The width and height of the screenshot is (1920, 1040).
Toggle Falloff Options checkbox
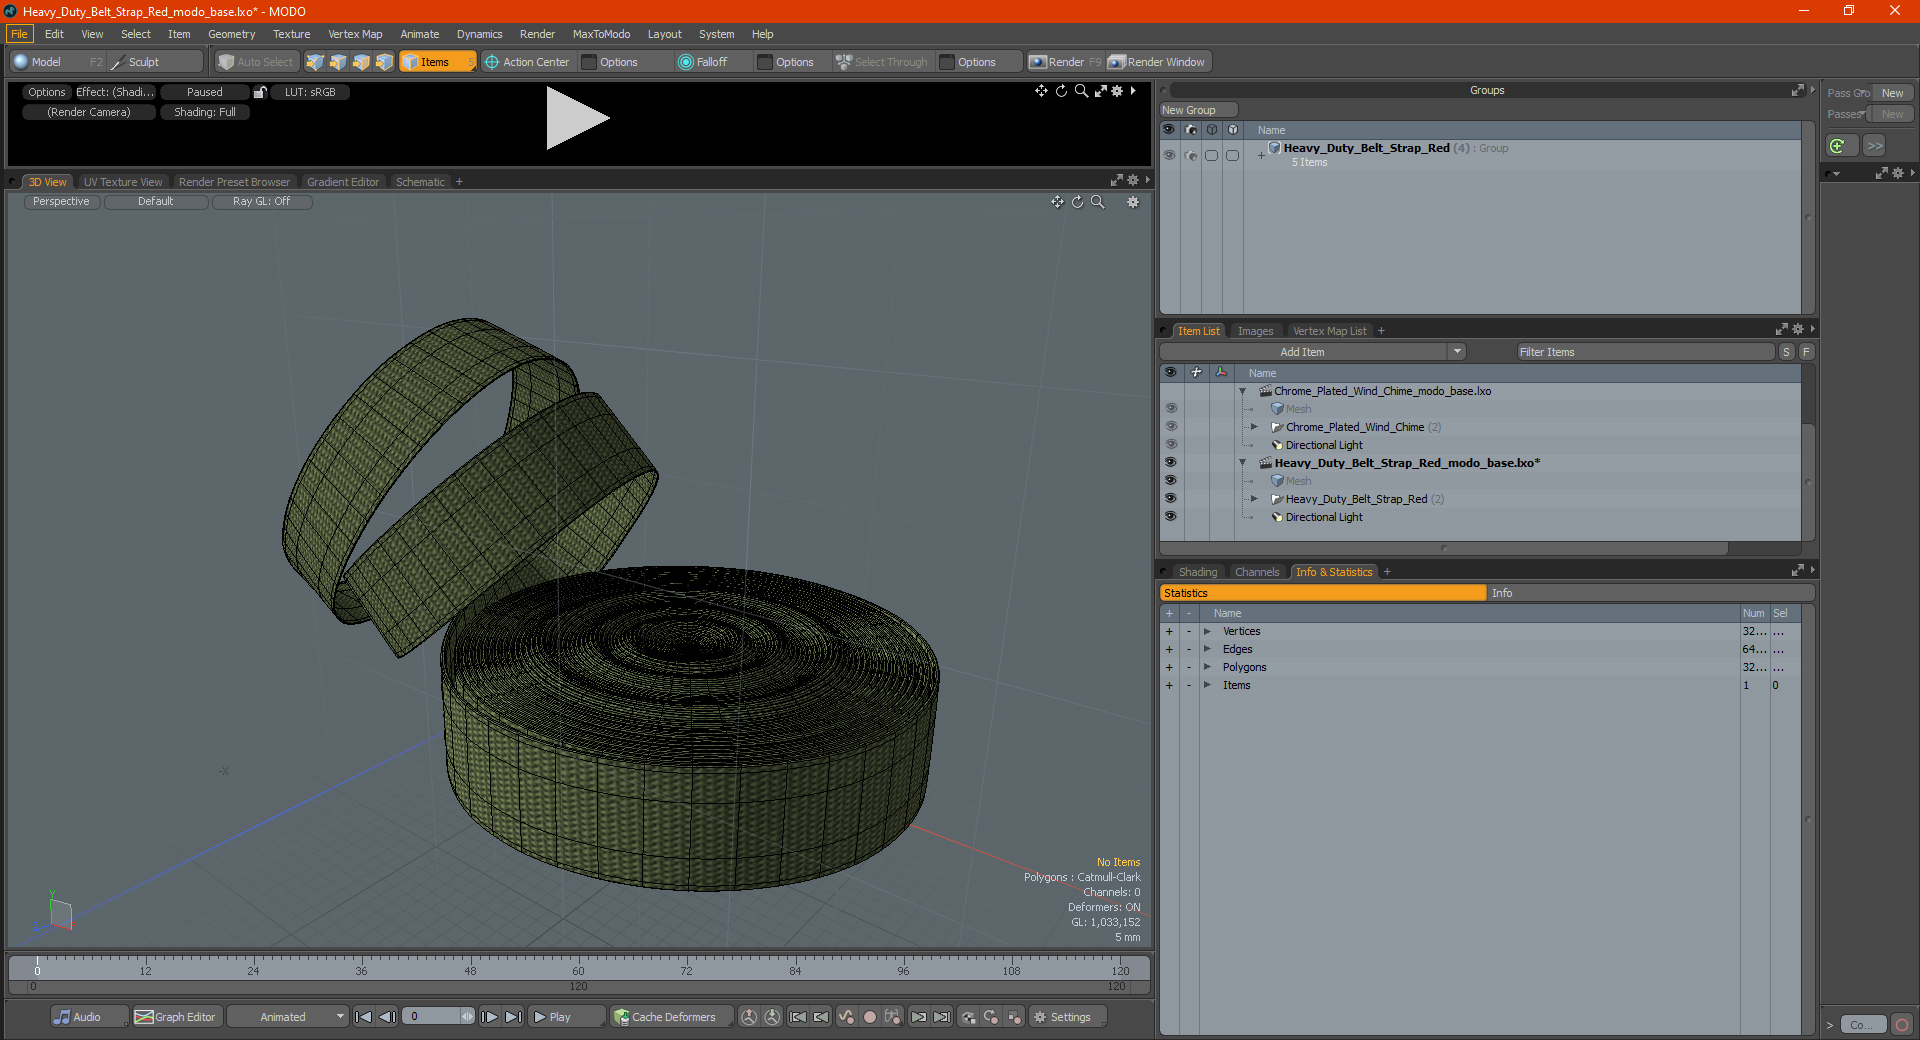tap(765, 62)
